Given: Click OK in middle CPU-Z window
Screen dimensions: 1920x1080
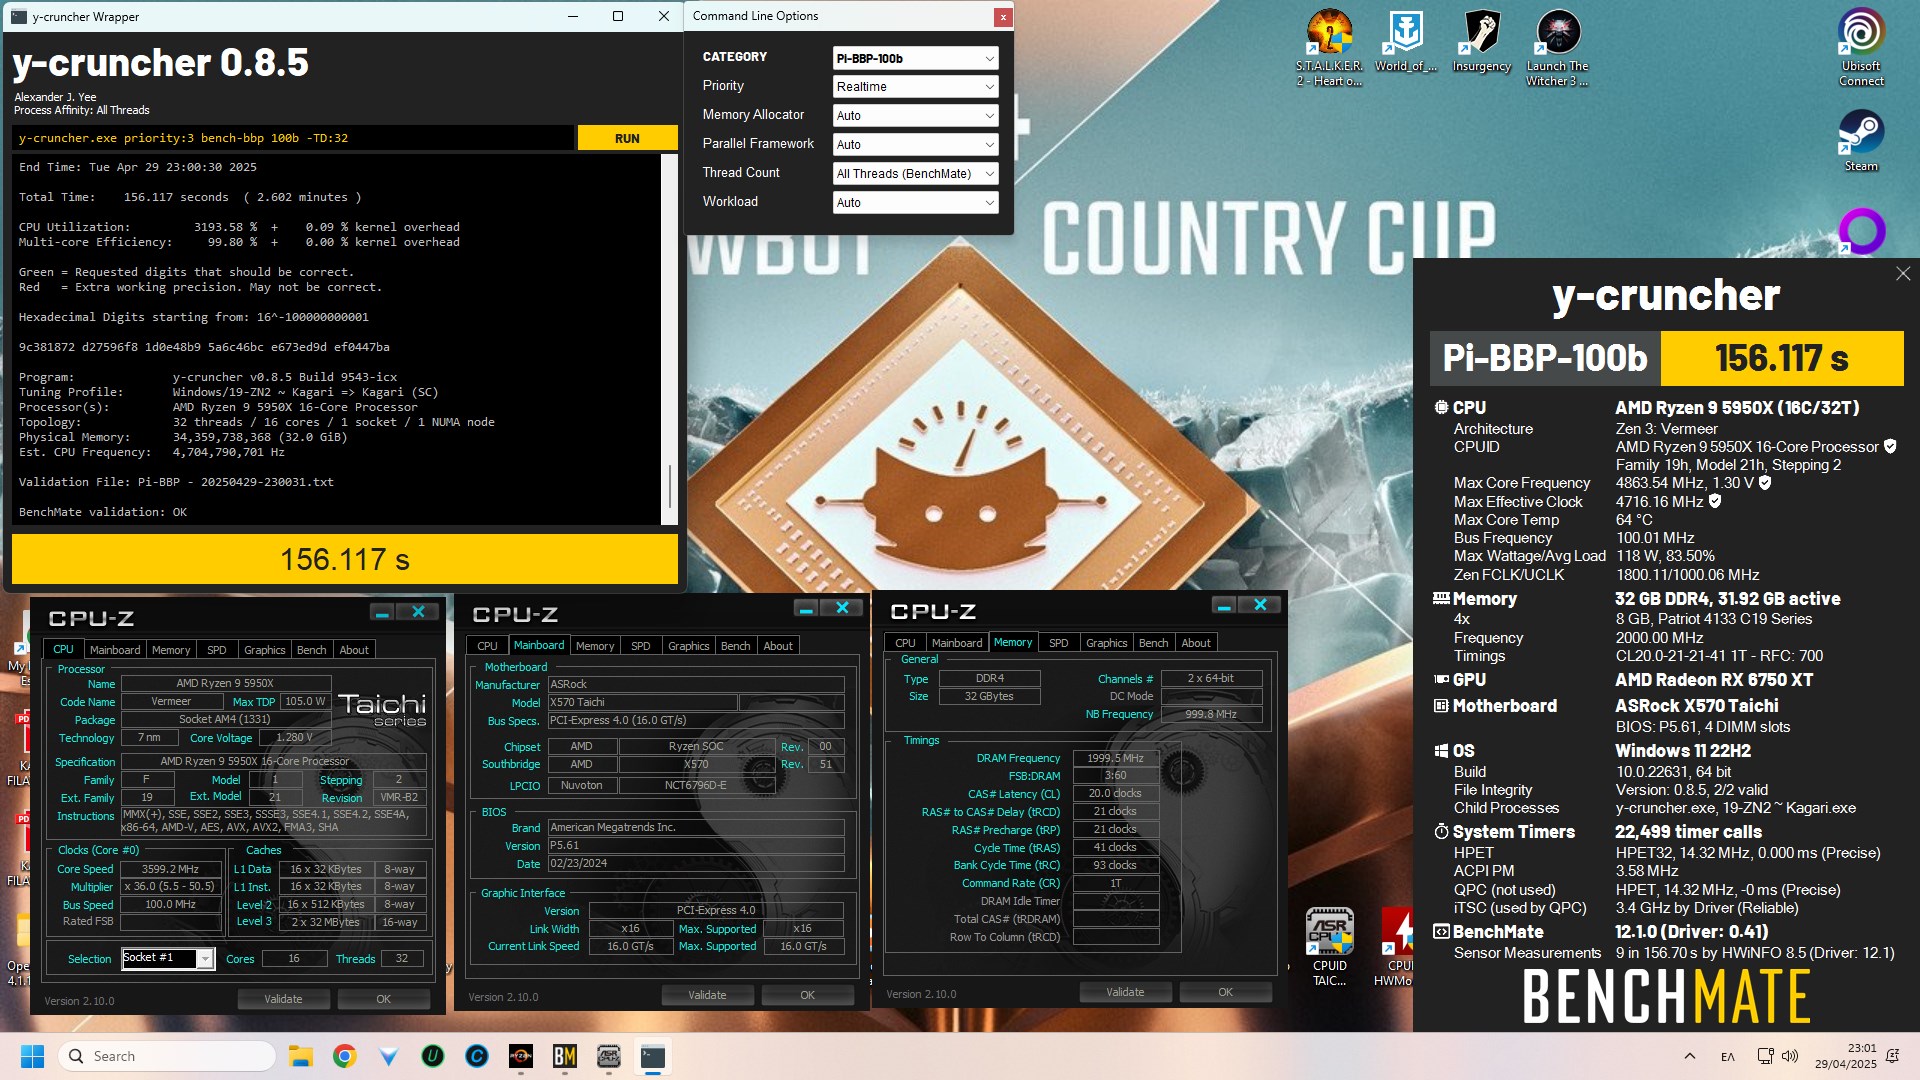Looking at the screenshot, I should [808, 995].
